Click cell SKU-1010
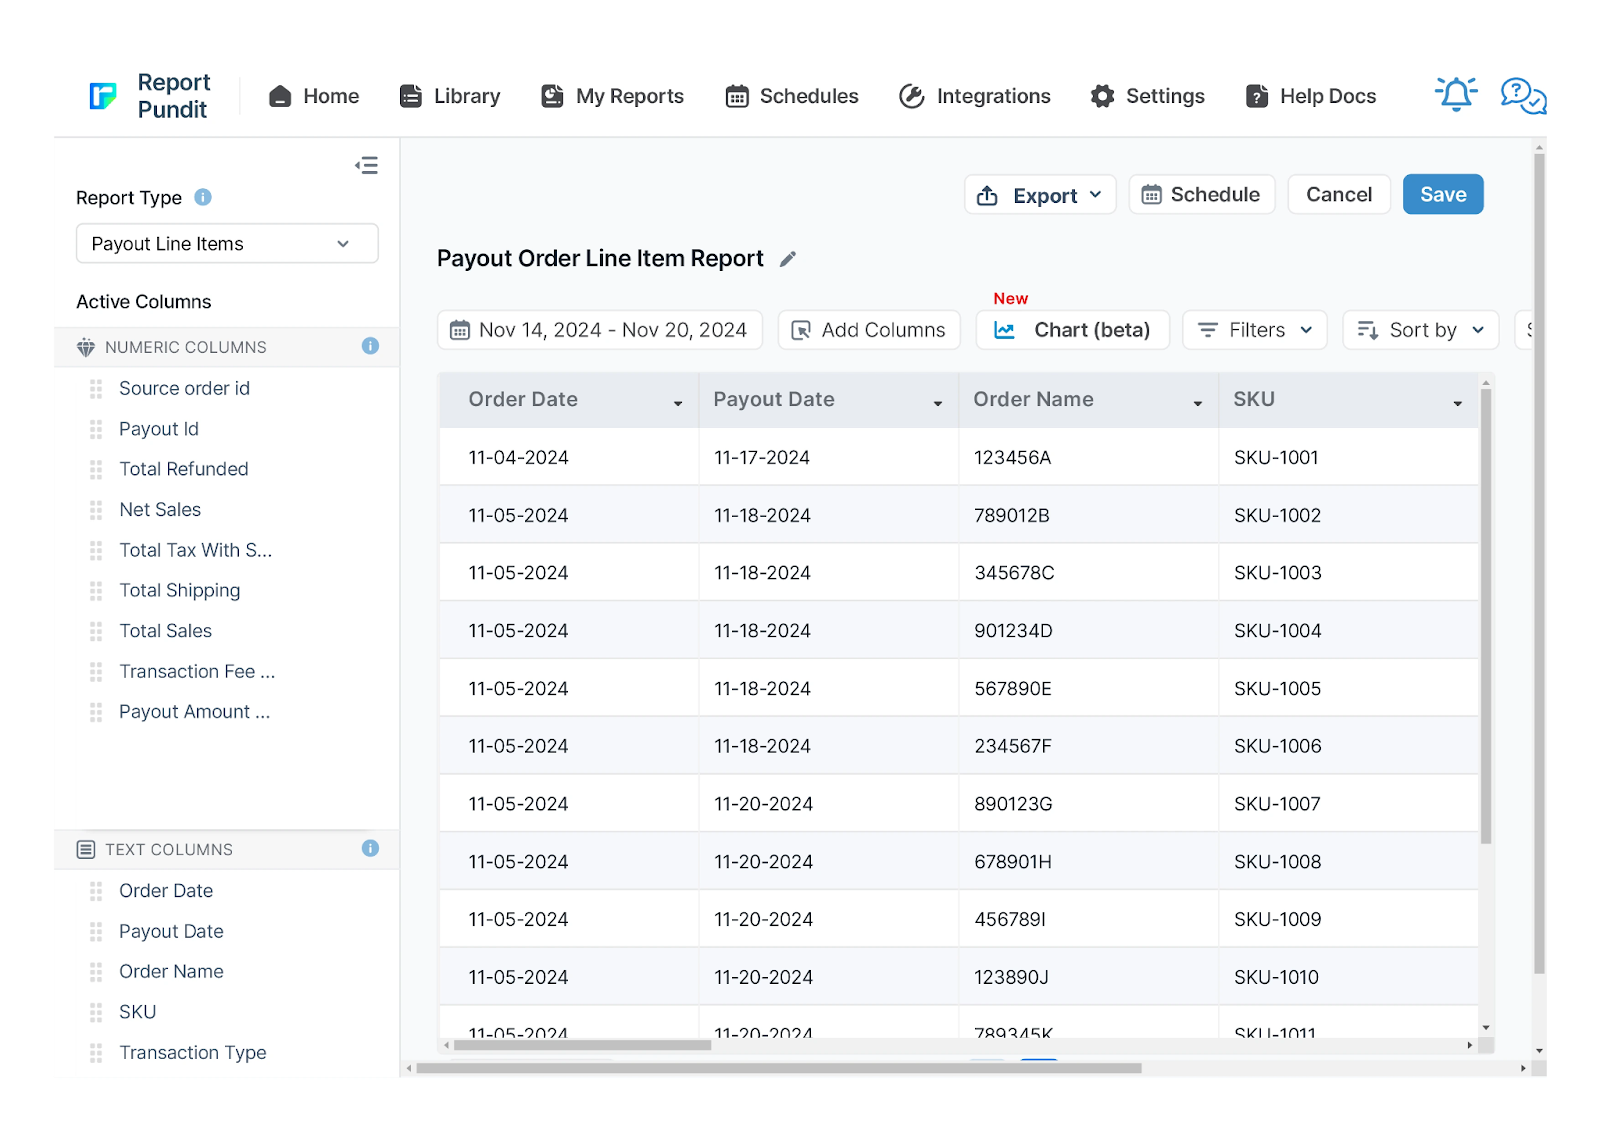This screenshot has width=1600, height=1130. [1276, 977]
